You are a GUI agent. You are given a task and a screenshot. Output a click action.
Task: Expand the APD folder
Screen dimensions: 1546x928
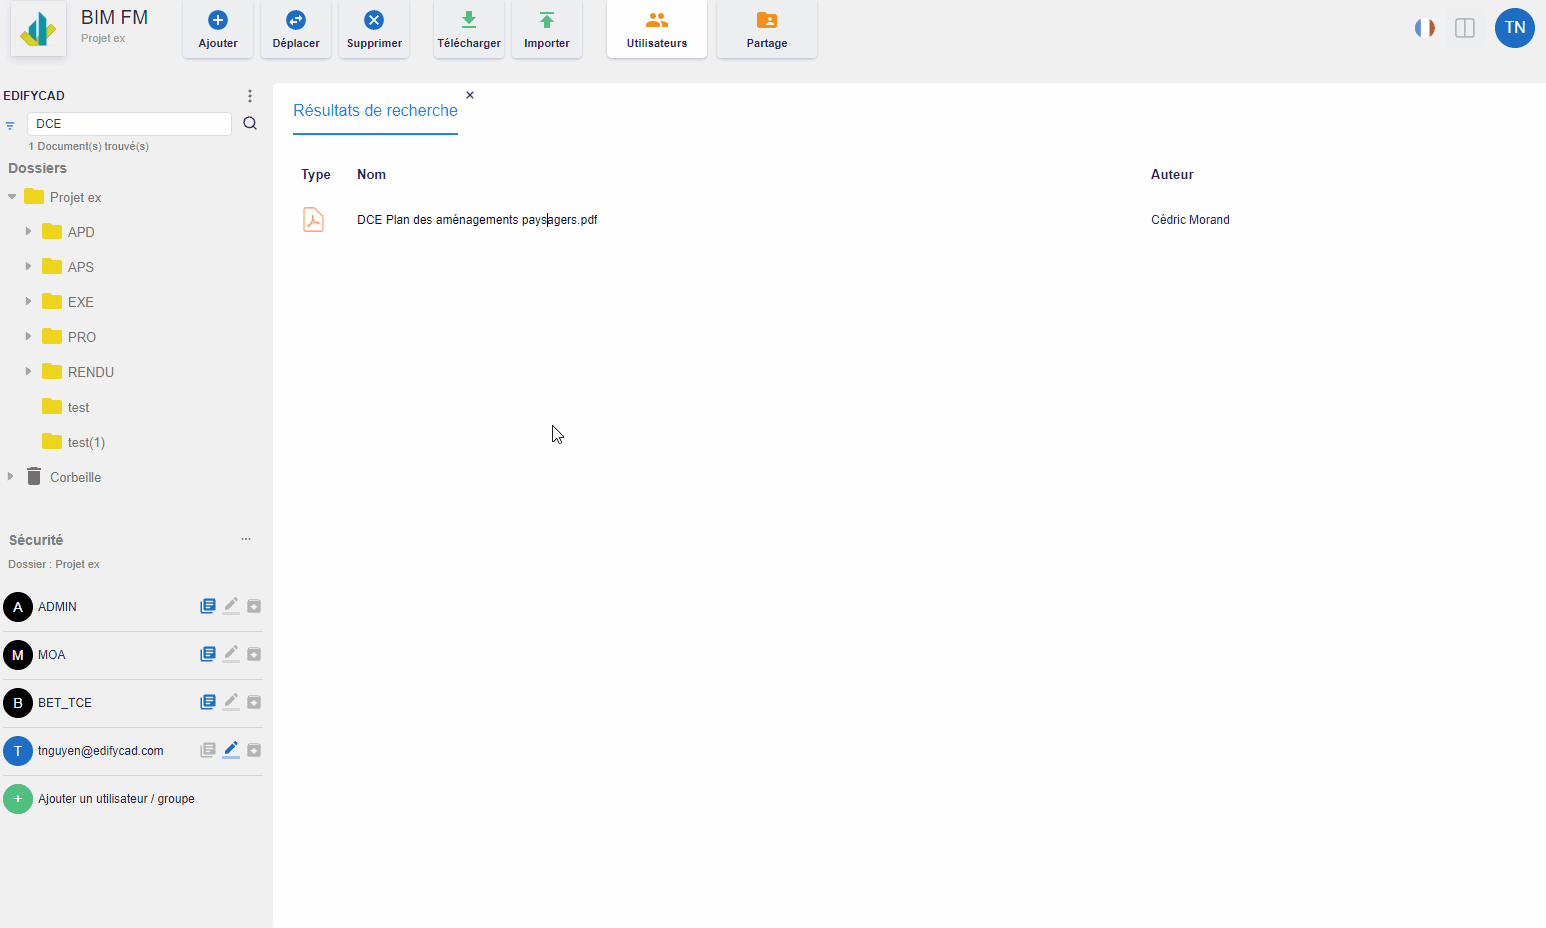28,232
